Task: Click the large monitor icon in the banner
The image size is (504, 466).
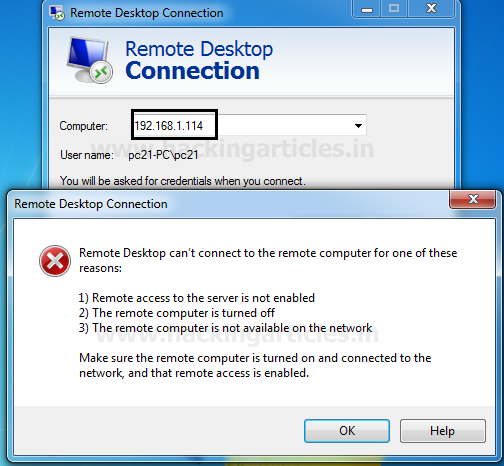Action: (x=89, y=60)
